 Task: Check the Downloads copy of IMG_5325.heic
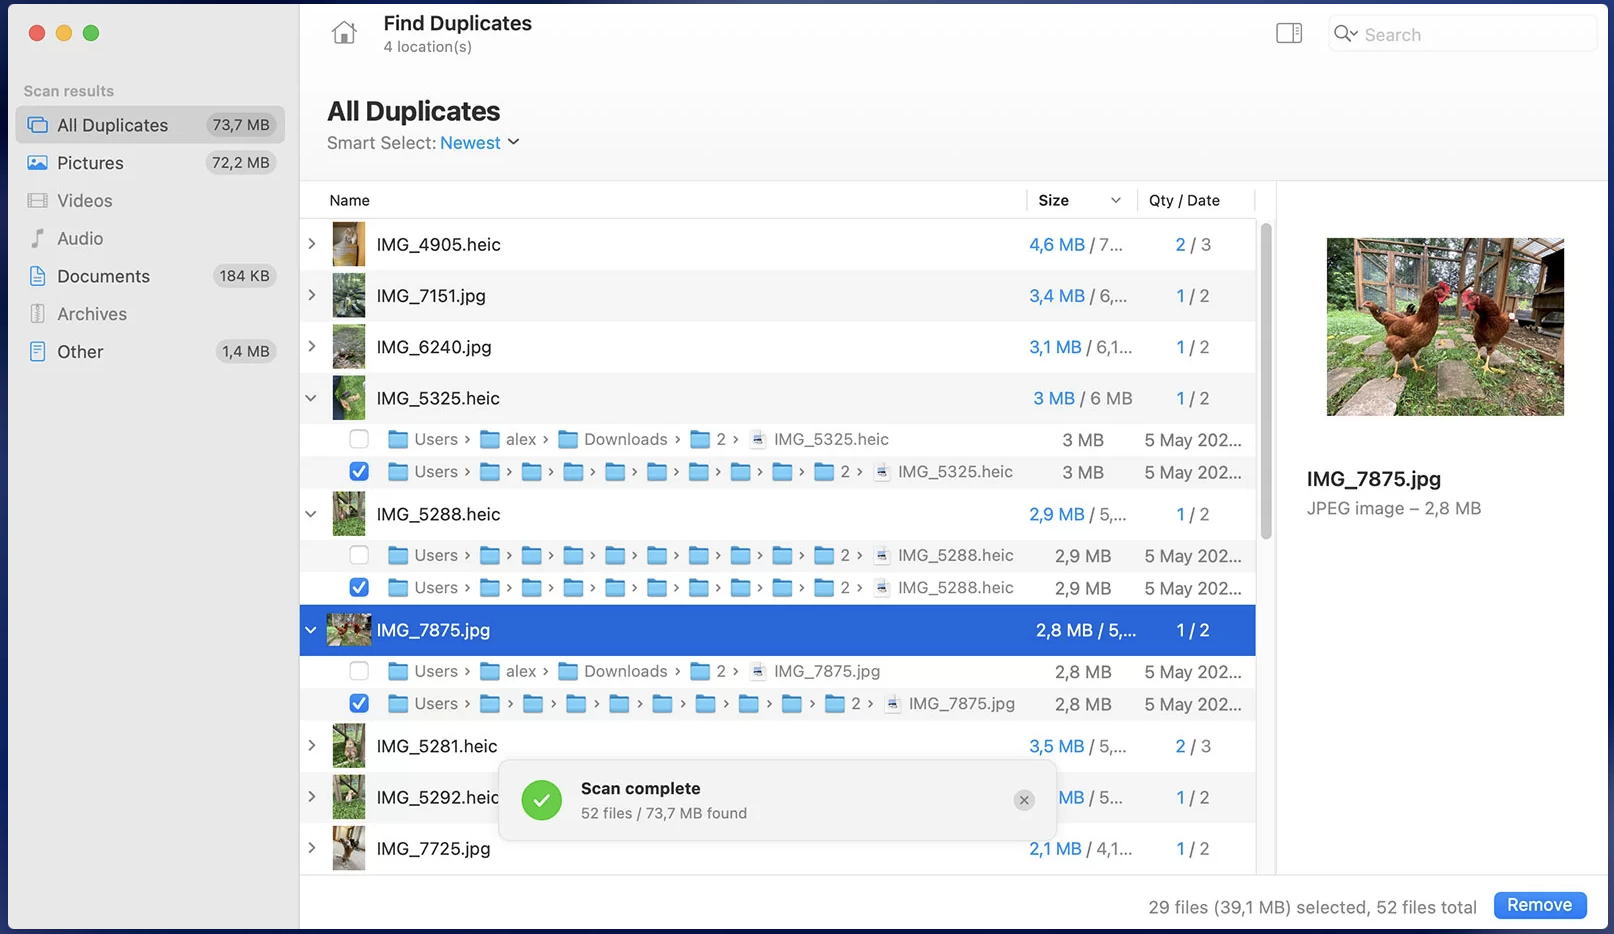[359, 439]
